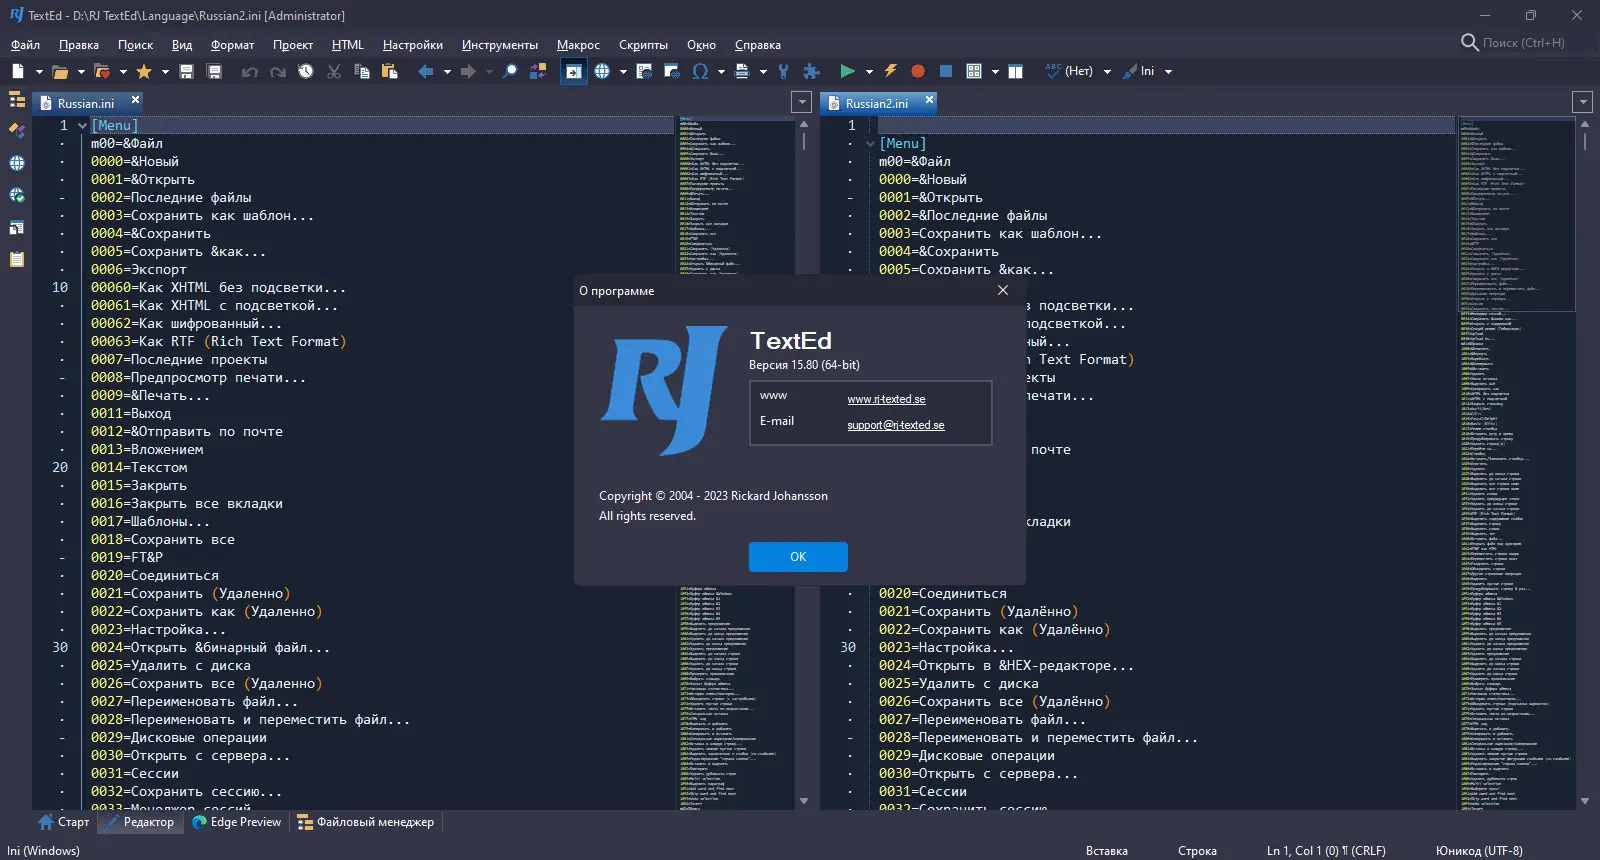
Task: Click the blue back navigation arrow
Action: [x=426, y=71]
